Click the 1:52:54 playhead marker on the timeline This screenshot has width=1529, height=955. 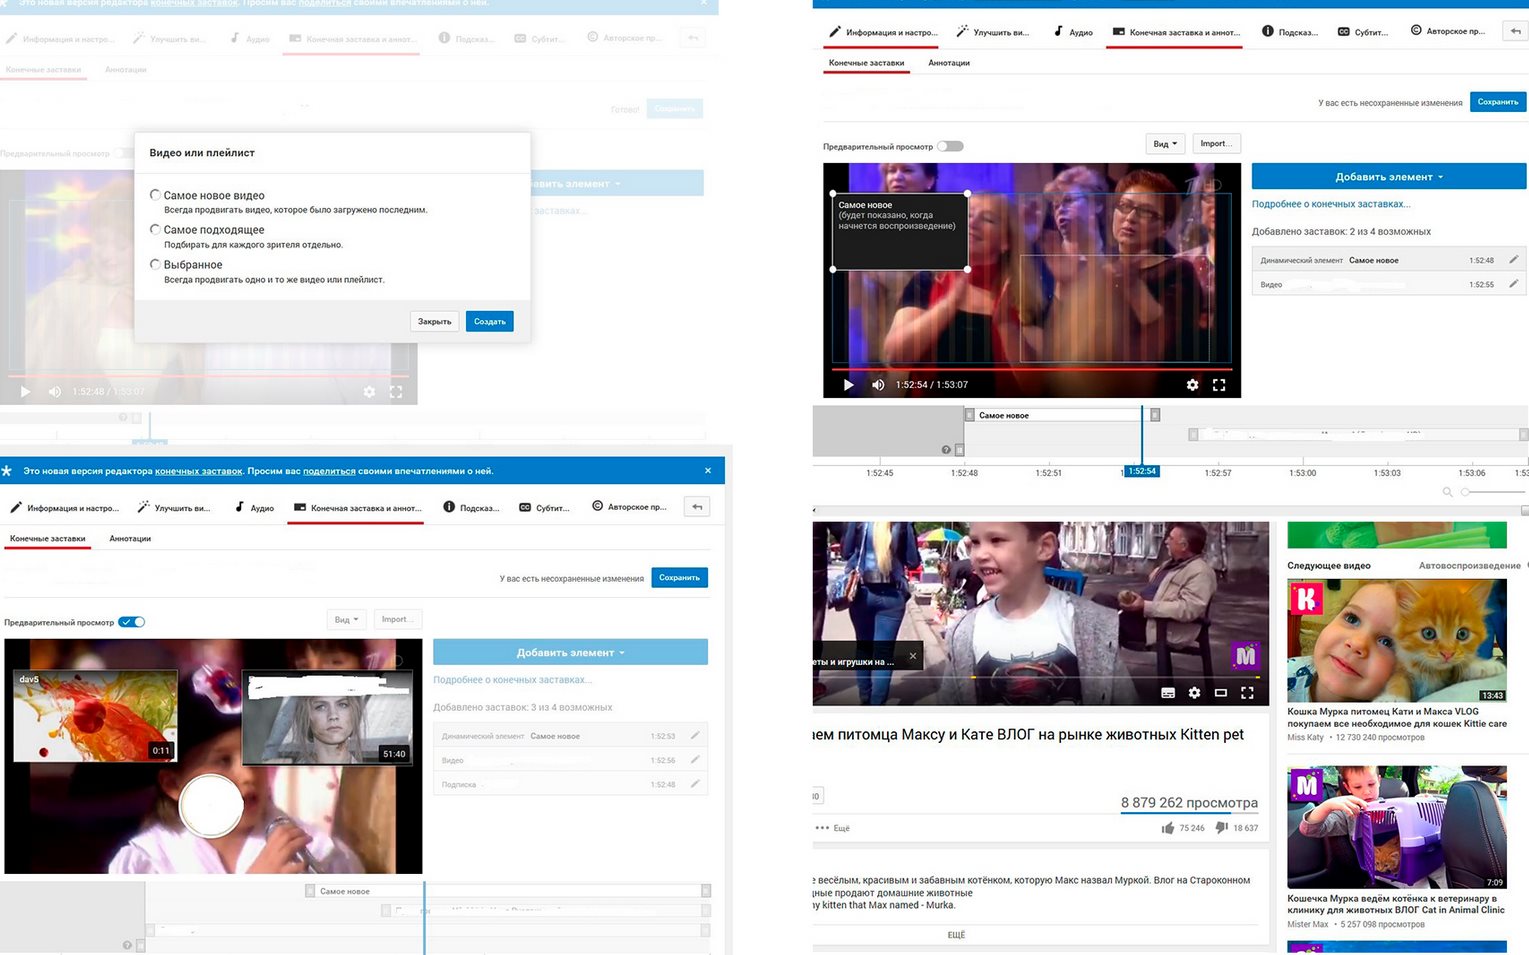point(1141,471)
